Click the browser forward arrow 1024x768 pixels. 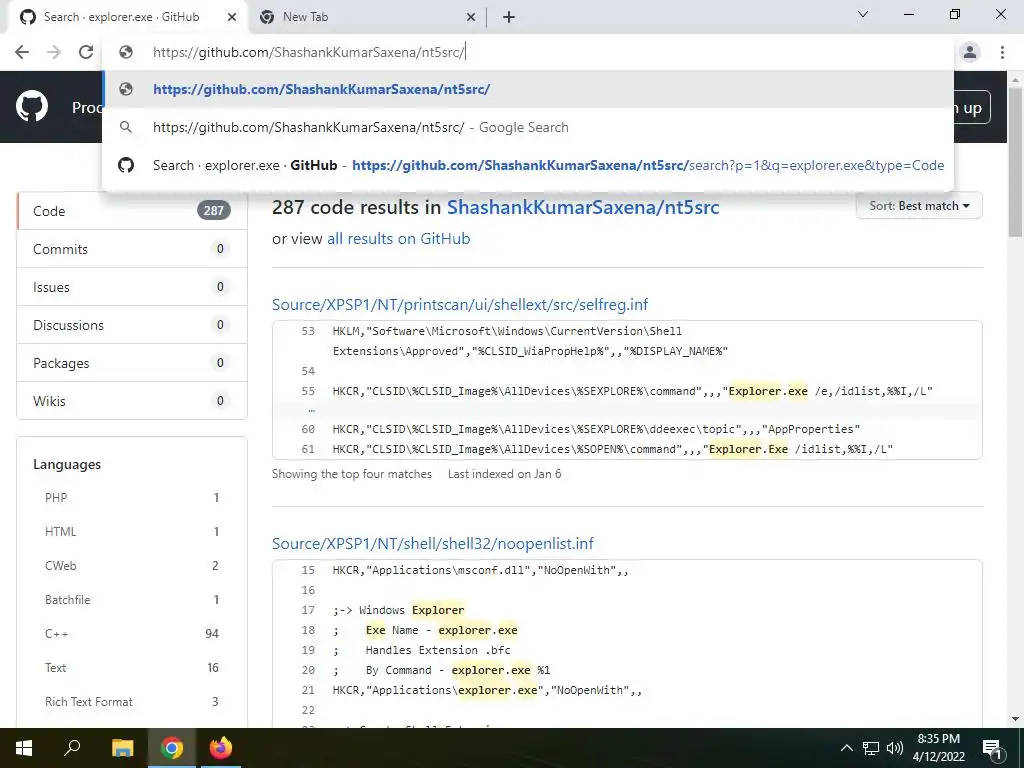click(54, 52)
